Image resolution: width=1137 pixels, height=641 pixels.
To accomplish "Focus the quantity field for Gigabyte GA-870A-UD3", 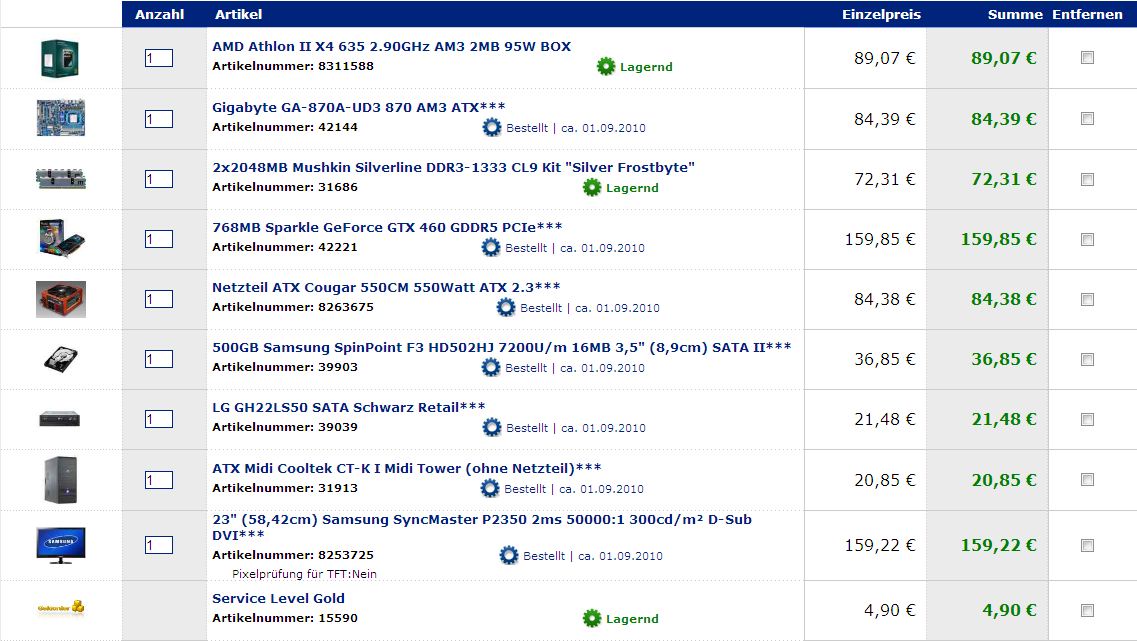I will 159,119.
